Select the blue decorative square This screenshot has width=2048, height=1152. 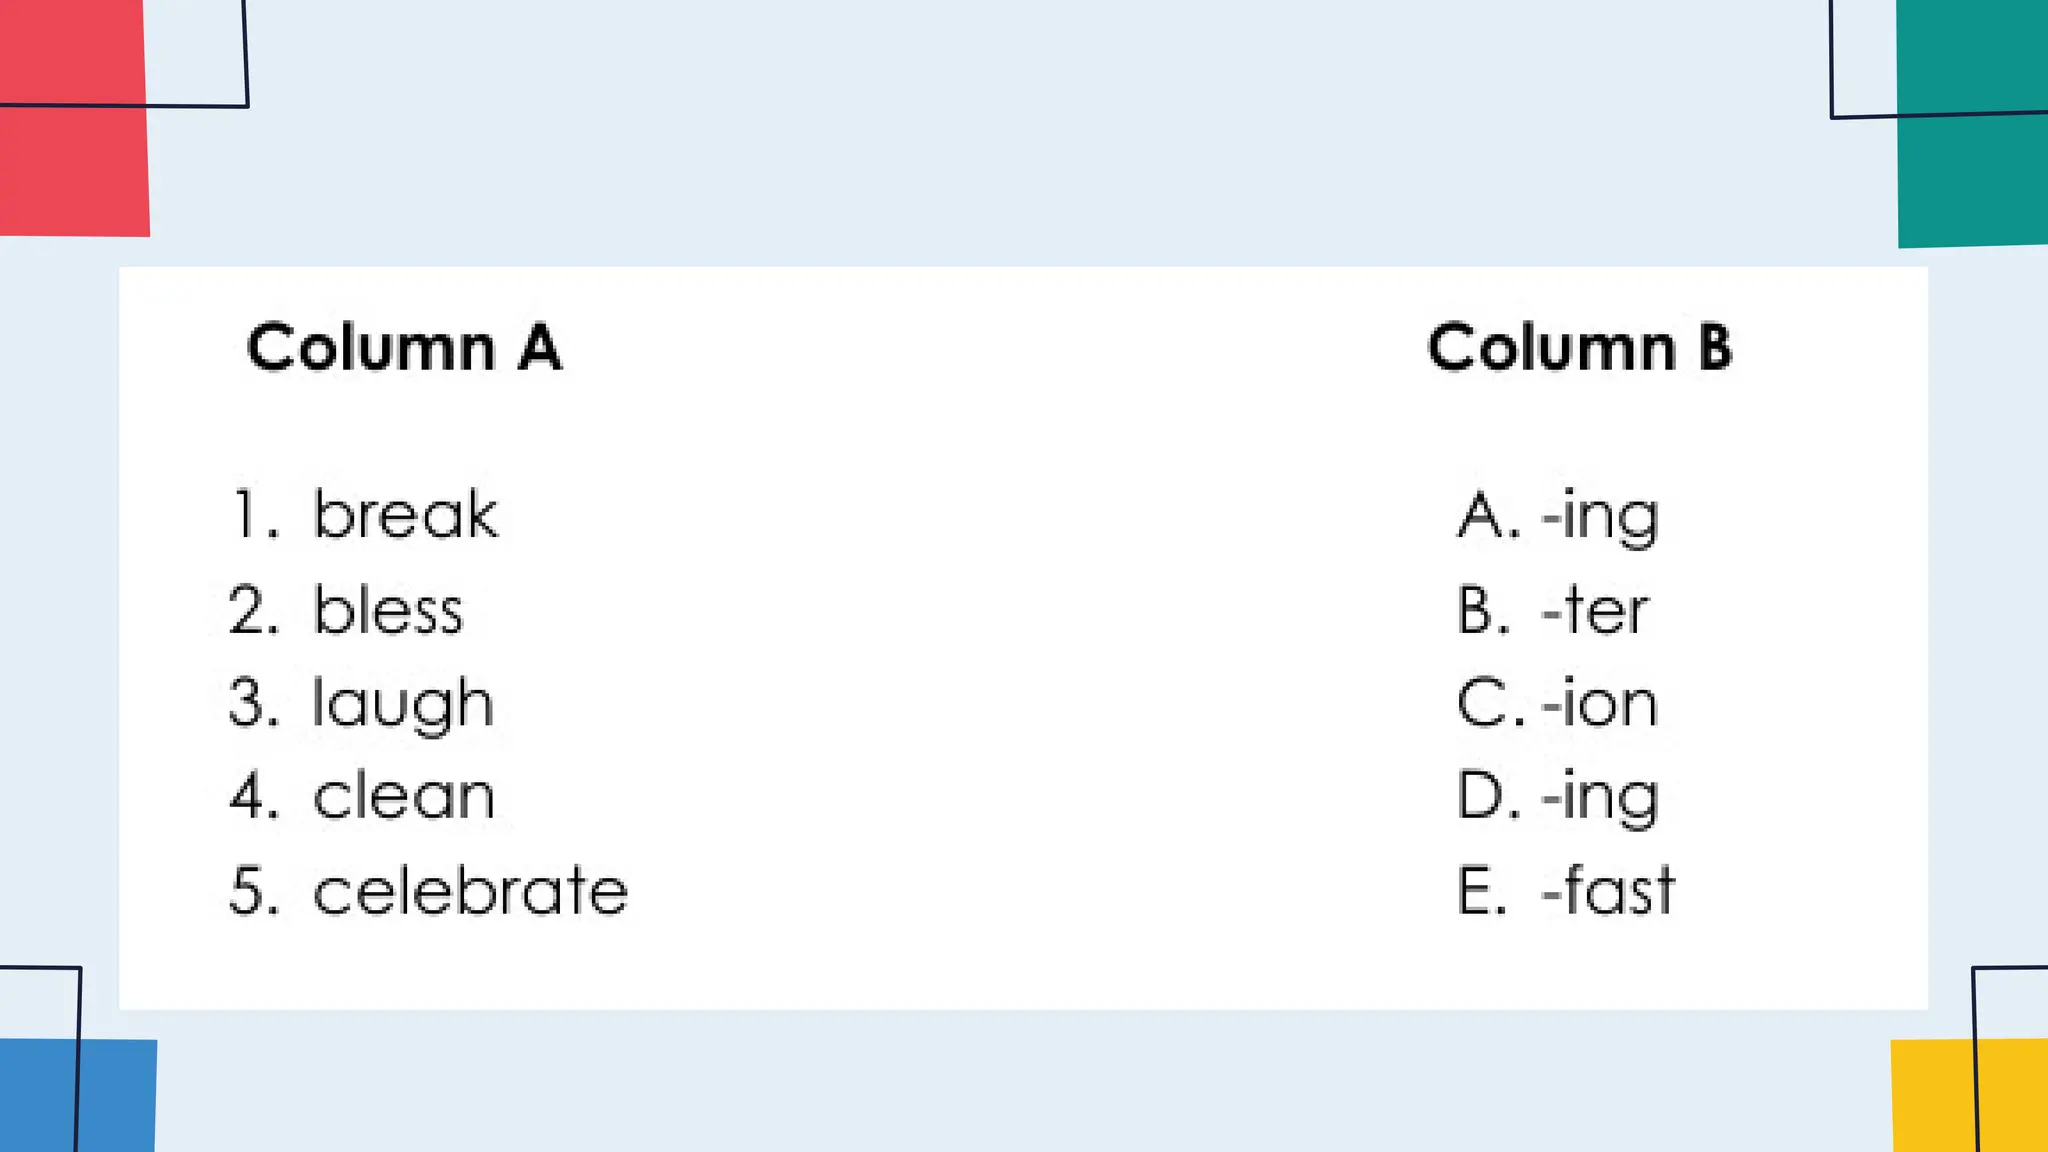pos(115,1095)
